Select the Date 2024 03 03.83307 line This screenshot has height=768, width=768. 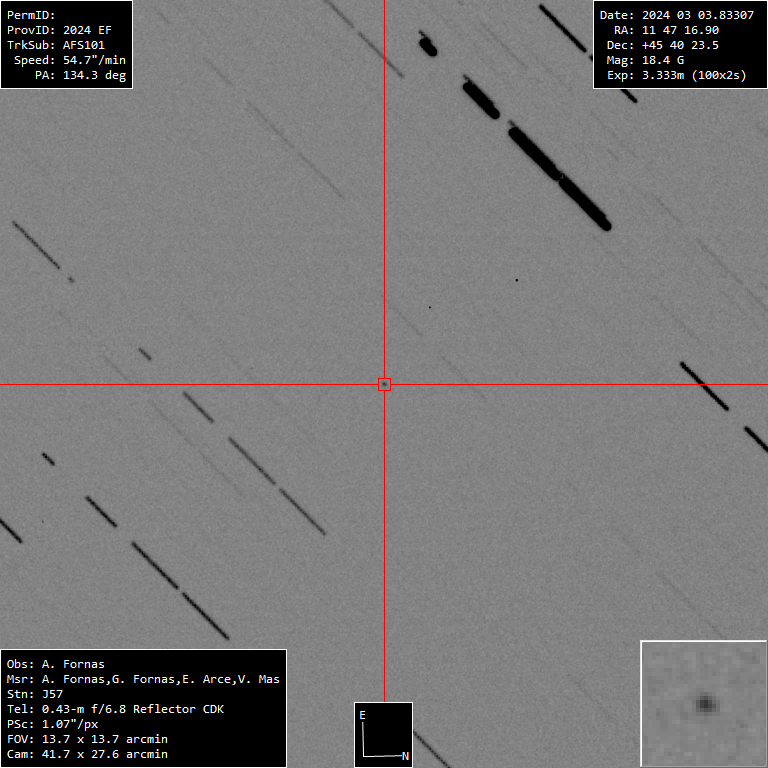click(677, 15)
